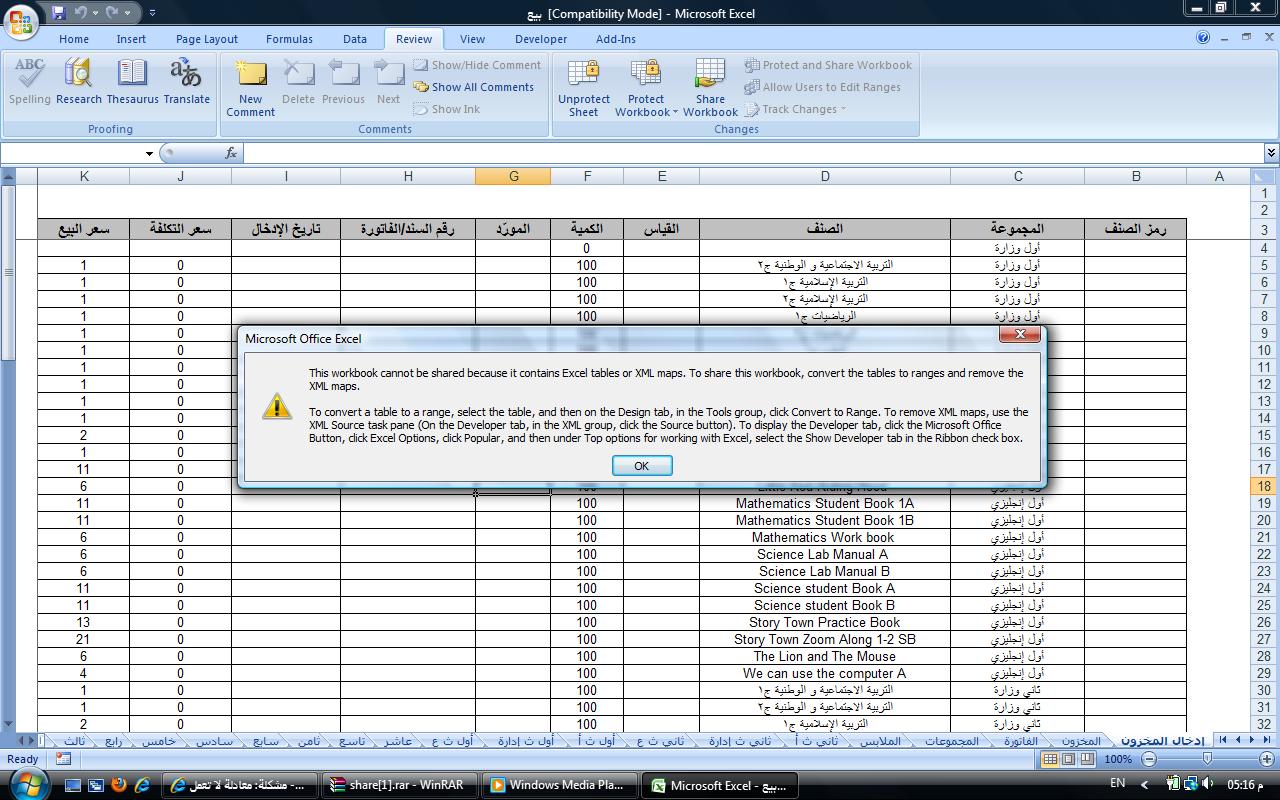1280x800 pixels.
Task: Open the Research pane
Action: pos(78,82)
